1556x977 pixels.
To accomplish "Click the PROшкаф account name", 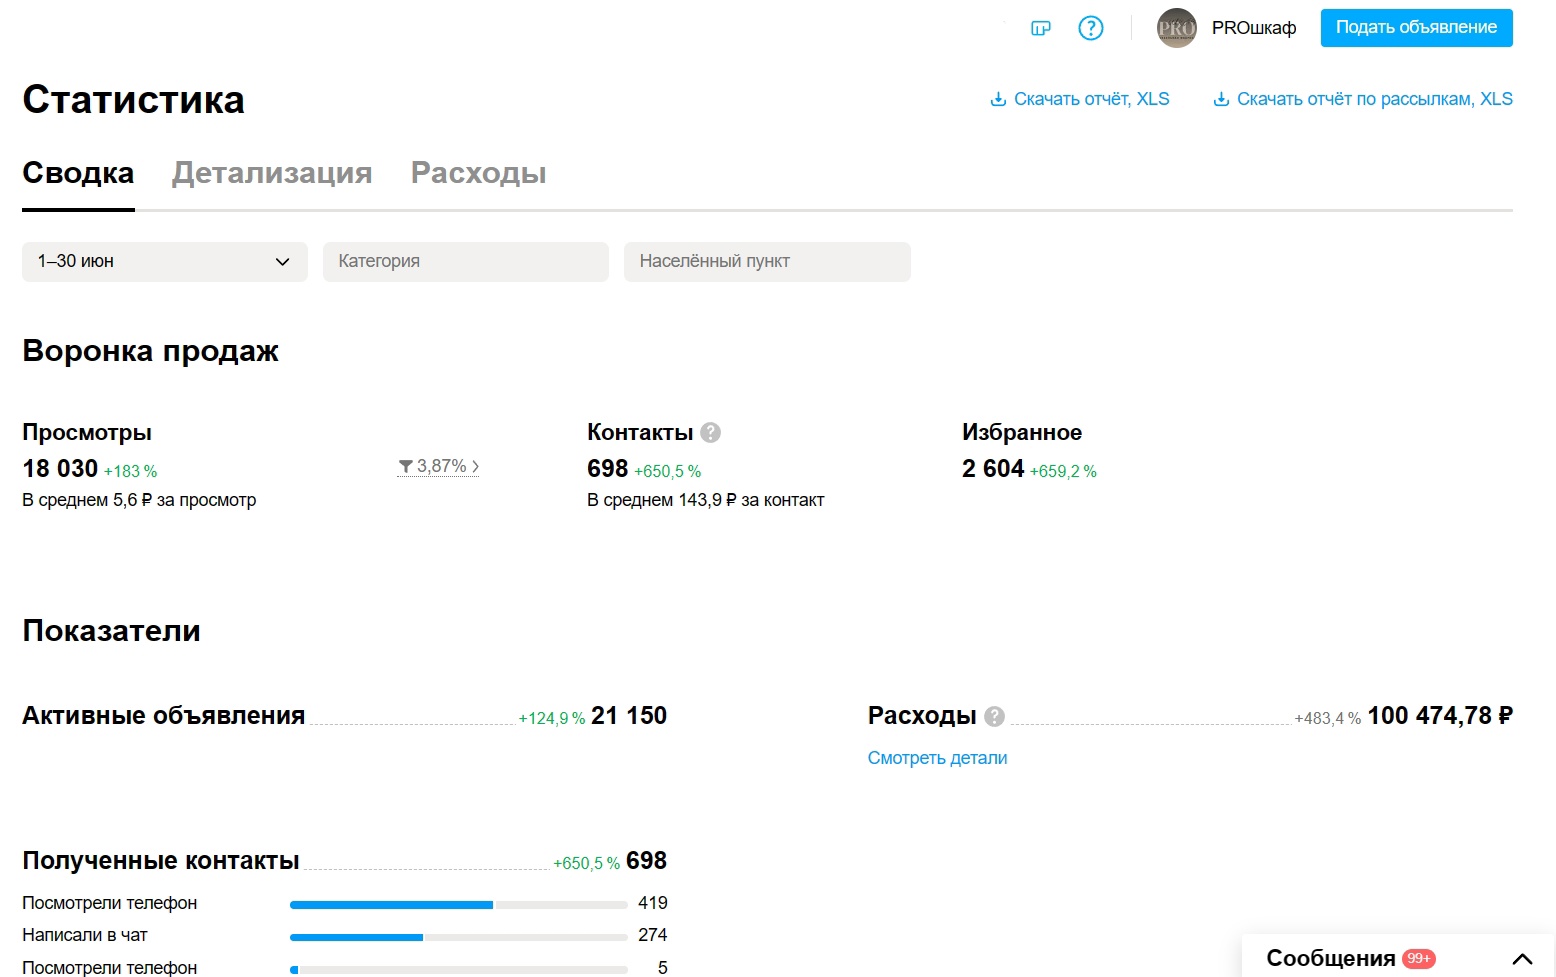I will [1254, 28].
